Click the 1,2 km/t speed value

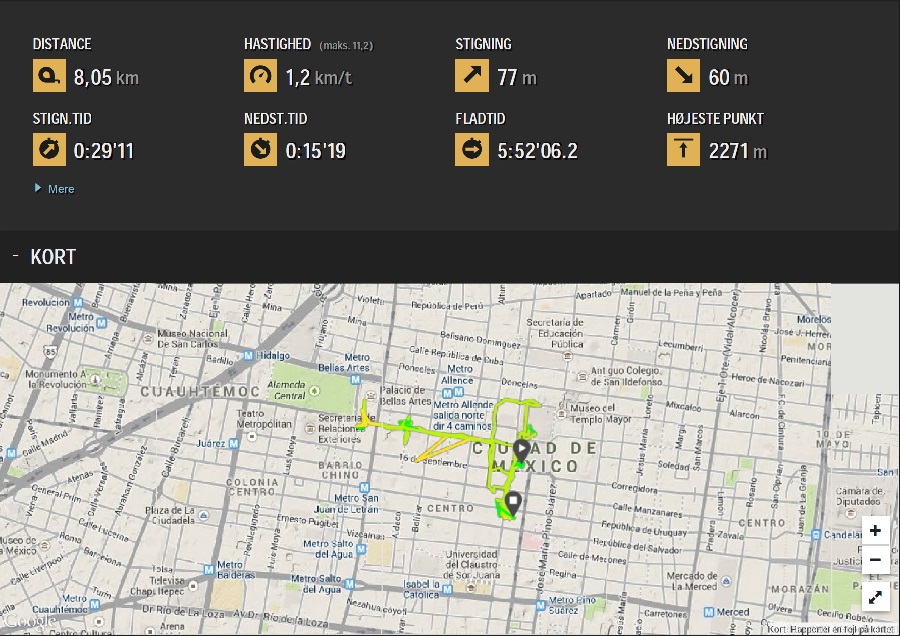319,77
